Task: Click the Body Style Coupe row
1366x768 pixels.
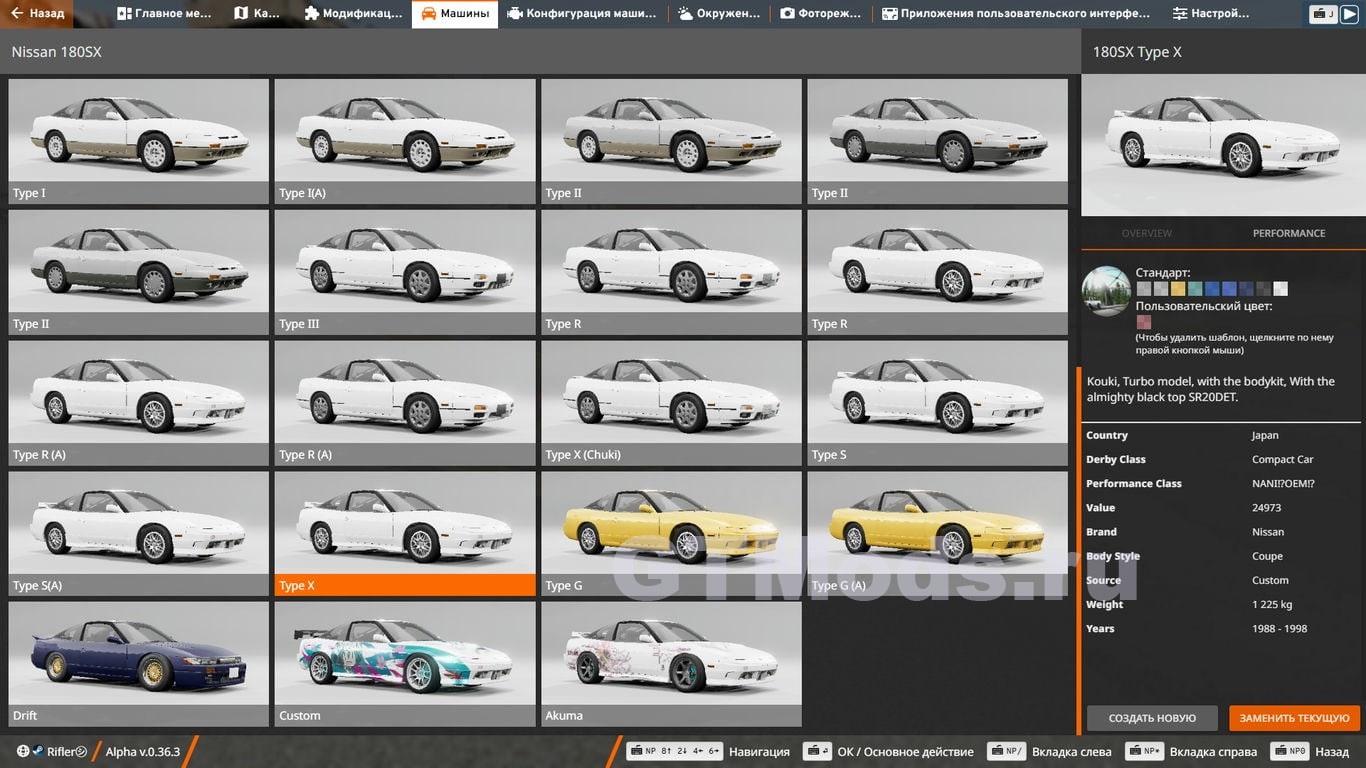Action: click(1222, 556)
